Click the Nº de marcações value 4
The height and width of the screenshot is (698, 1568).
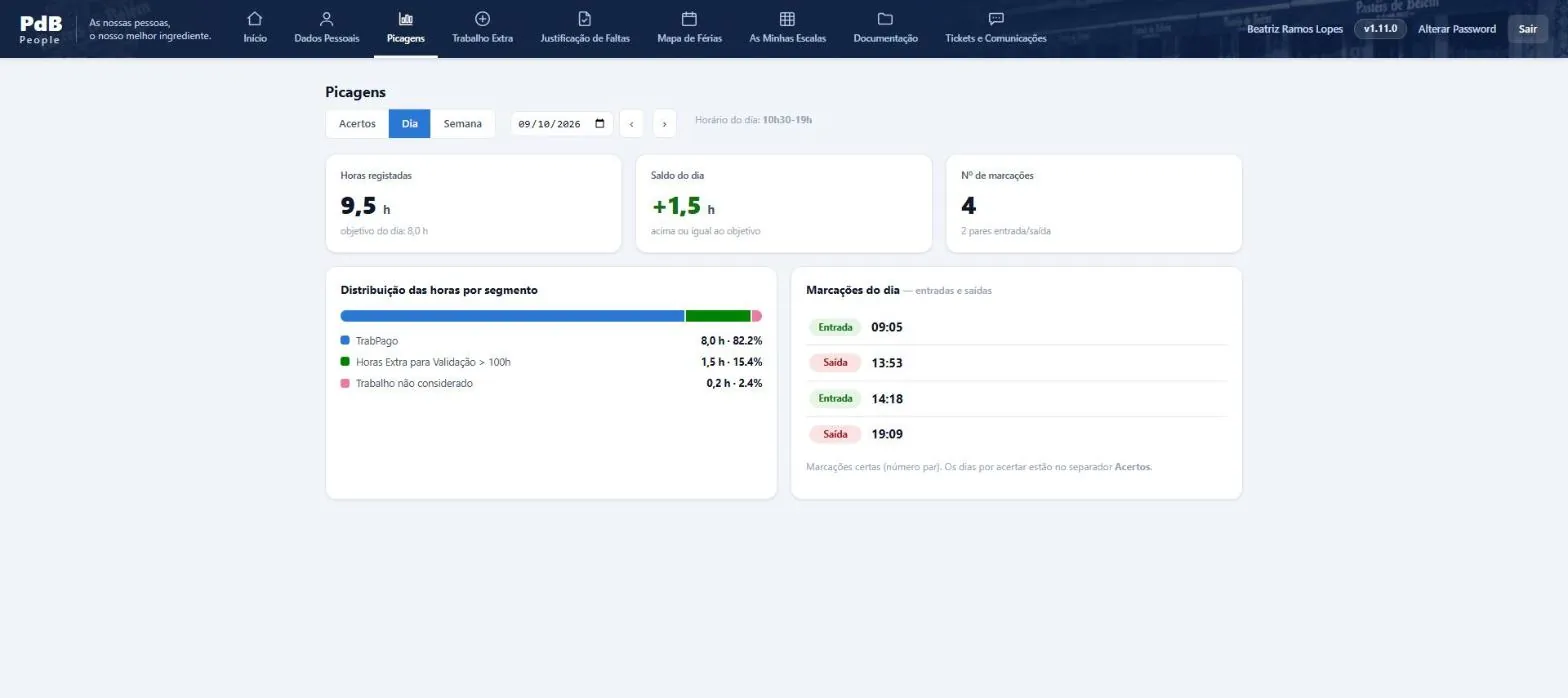(968, 206)
